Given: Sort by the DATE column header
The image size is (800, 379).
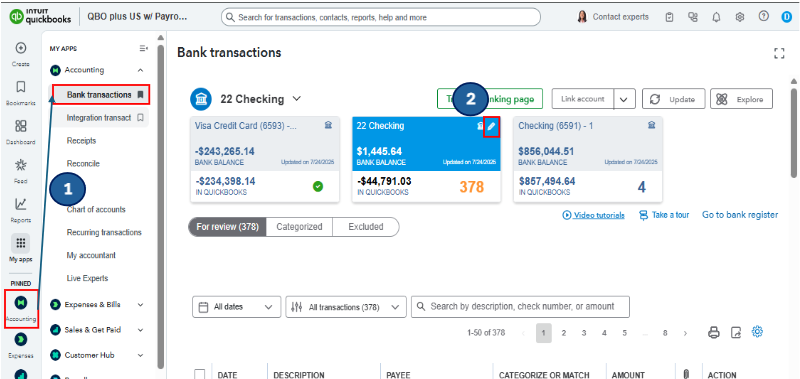Looking at the screenshot, I should (228, 375).
